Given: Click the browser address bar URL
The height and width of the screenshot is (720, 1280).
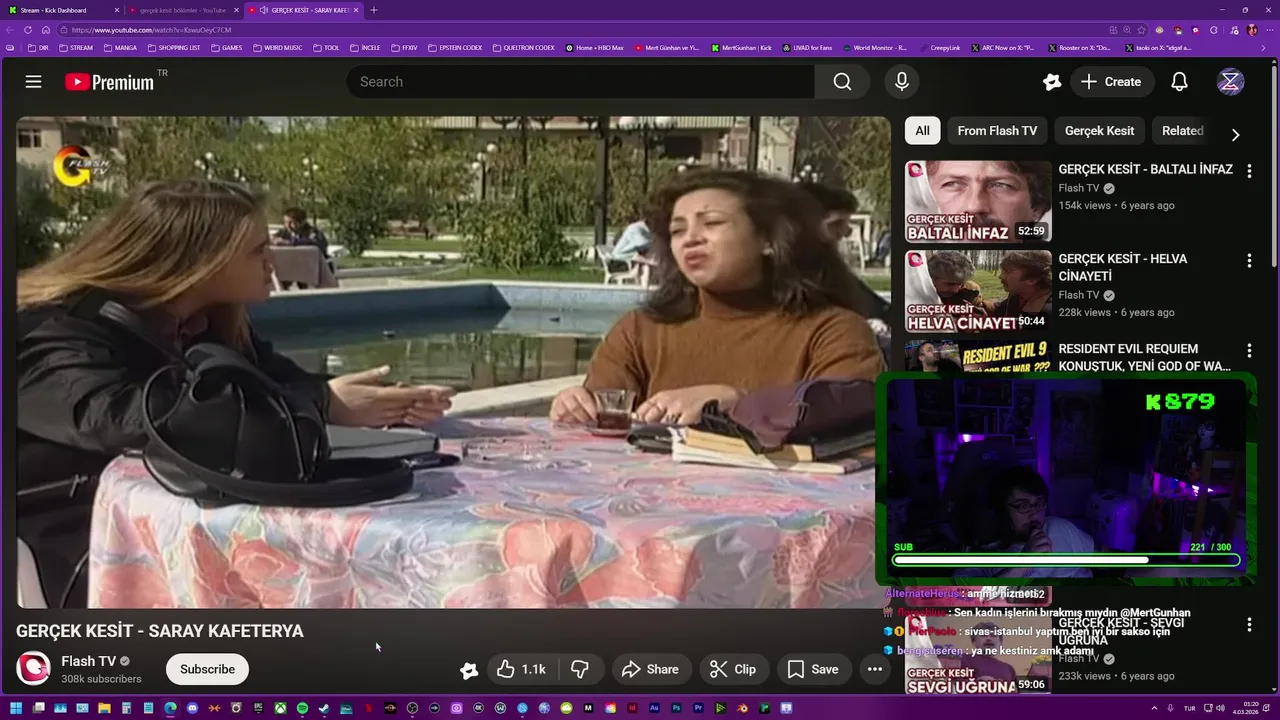Looking at the screenshot, I should point(151,30).
